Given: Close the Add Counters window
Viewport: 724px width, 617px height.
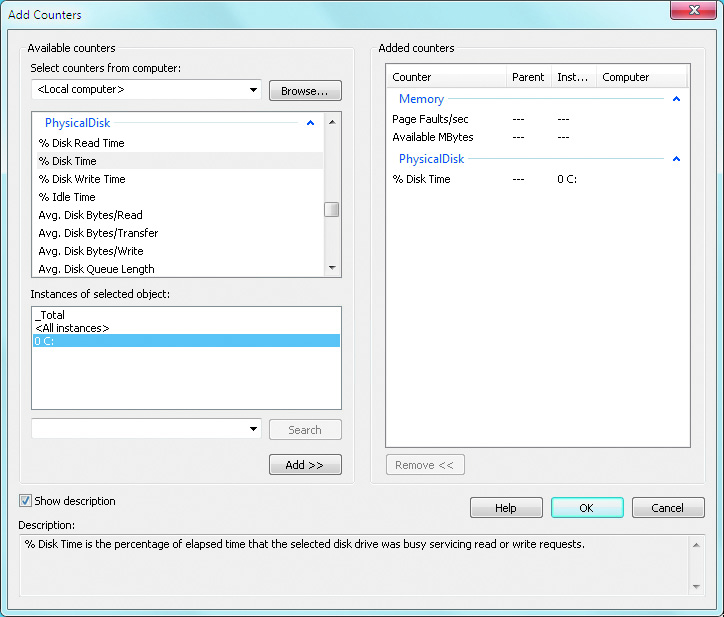Looking at the screenshot, I should pyautogui.click(x=693, y=10).
